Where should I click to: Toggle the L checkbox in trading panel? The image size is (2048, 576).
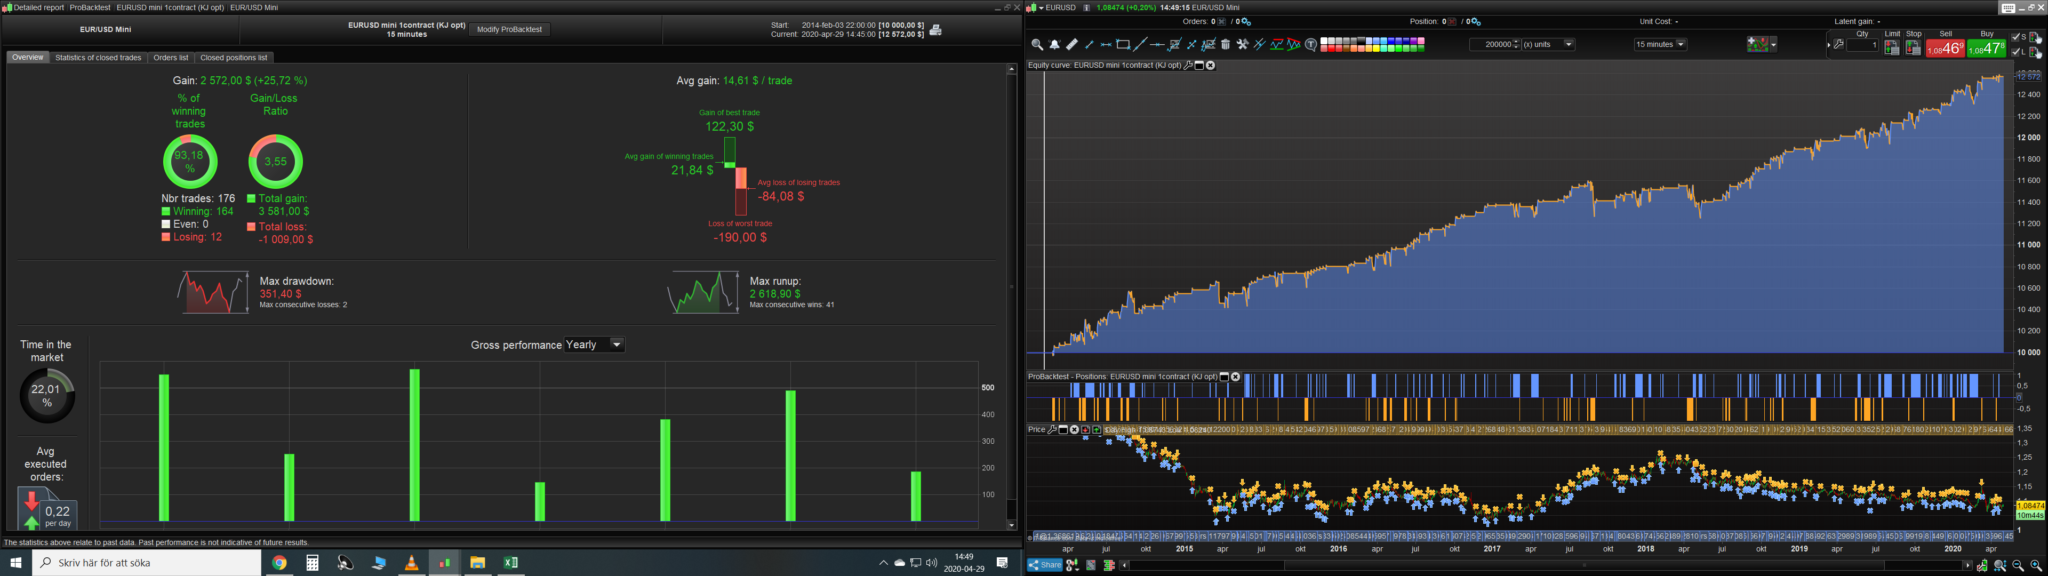tap(2015, 52)
